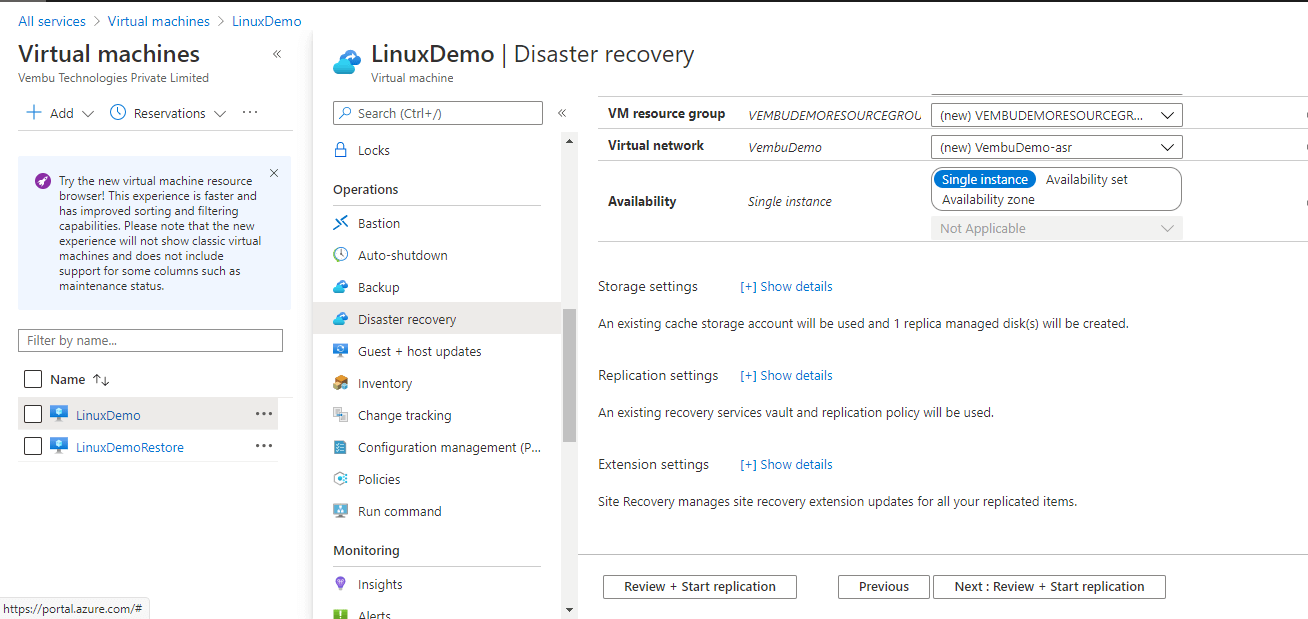Click the Guest + host updates icon

(x=340, y=351)
